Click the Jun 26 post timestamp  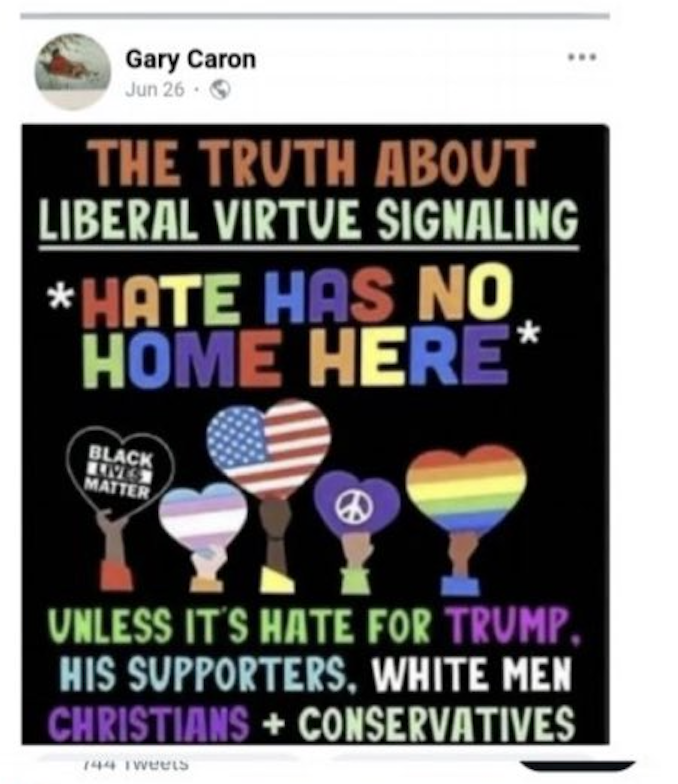click(155, 90)
